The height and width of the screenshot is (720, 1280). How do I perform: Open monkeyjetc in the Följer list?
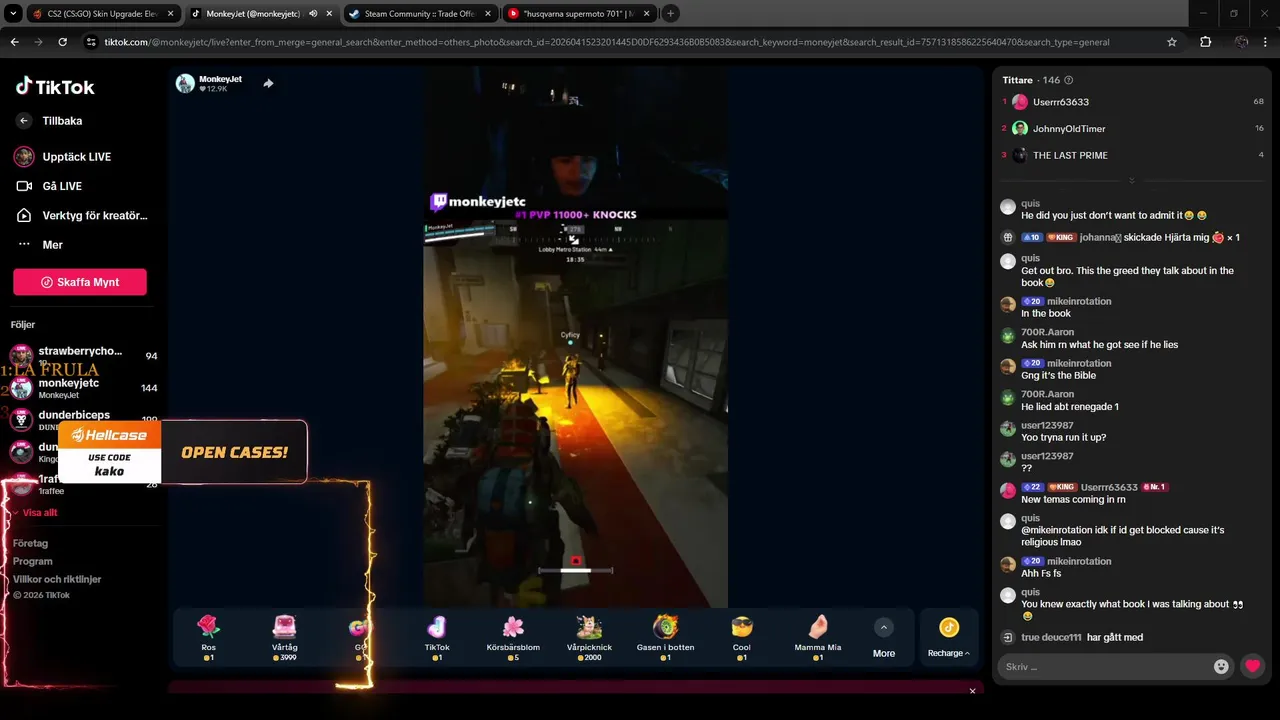[x=83, y=388]
